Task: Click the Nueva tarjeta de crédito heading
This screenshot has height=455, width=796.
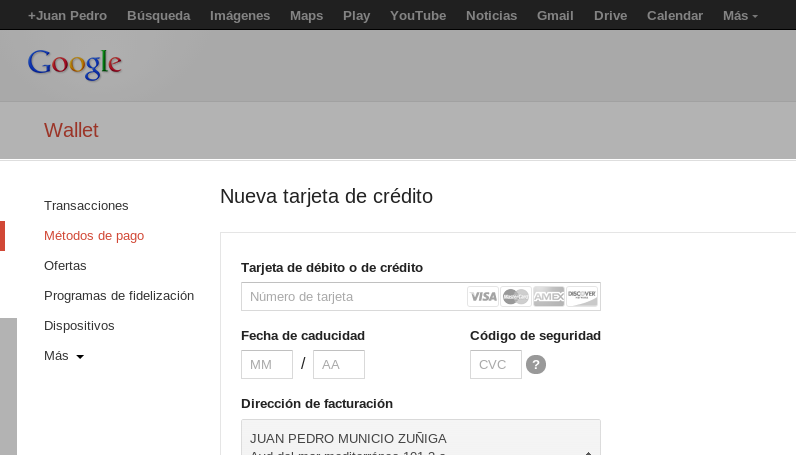Action: pyautogui.click(x=326, y=197)
